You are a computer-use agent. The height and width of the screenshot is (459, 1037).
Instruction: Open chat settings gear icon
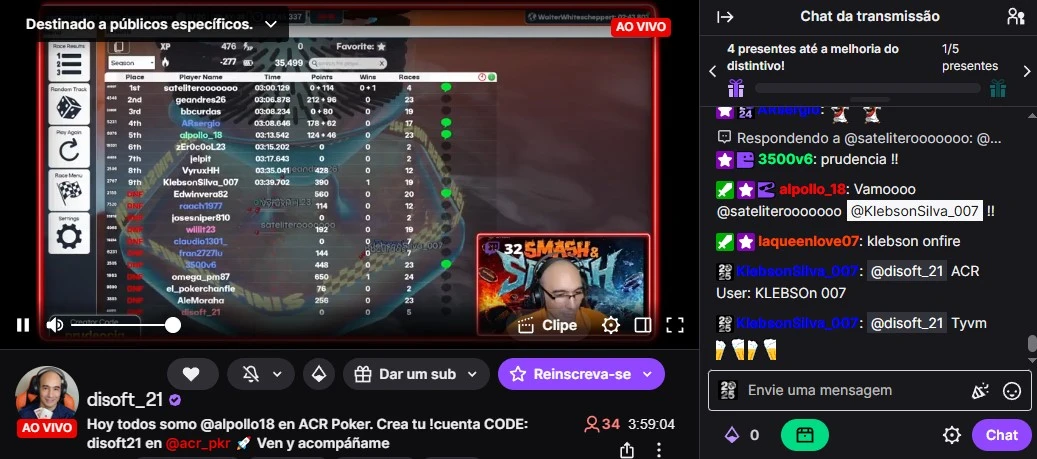[951, 435]
